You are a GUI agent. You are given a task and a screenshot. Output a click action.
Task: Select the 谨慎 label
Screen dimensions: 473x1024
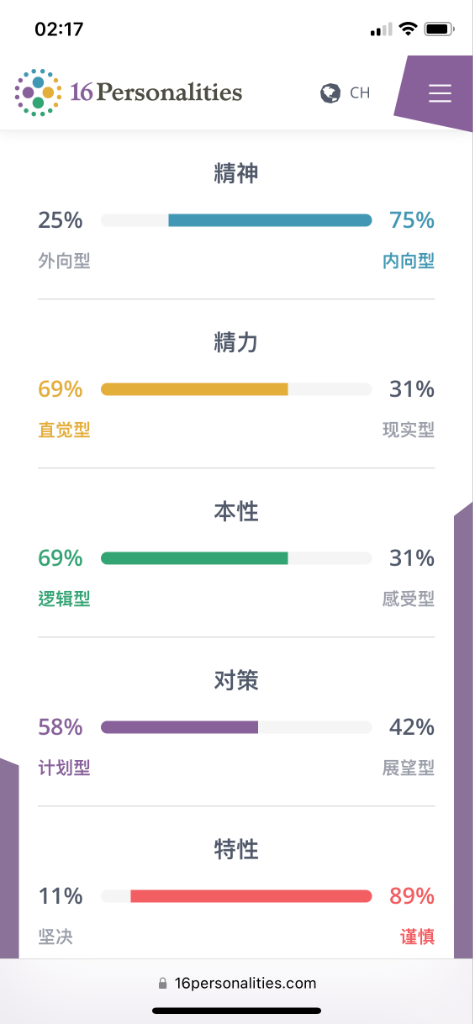coord(417,937)
